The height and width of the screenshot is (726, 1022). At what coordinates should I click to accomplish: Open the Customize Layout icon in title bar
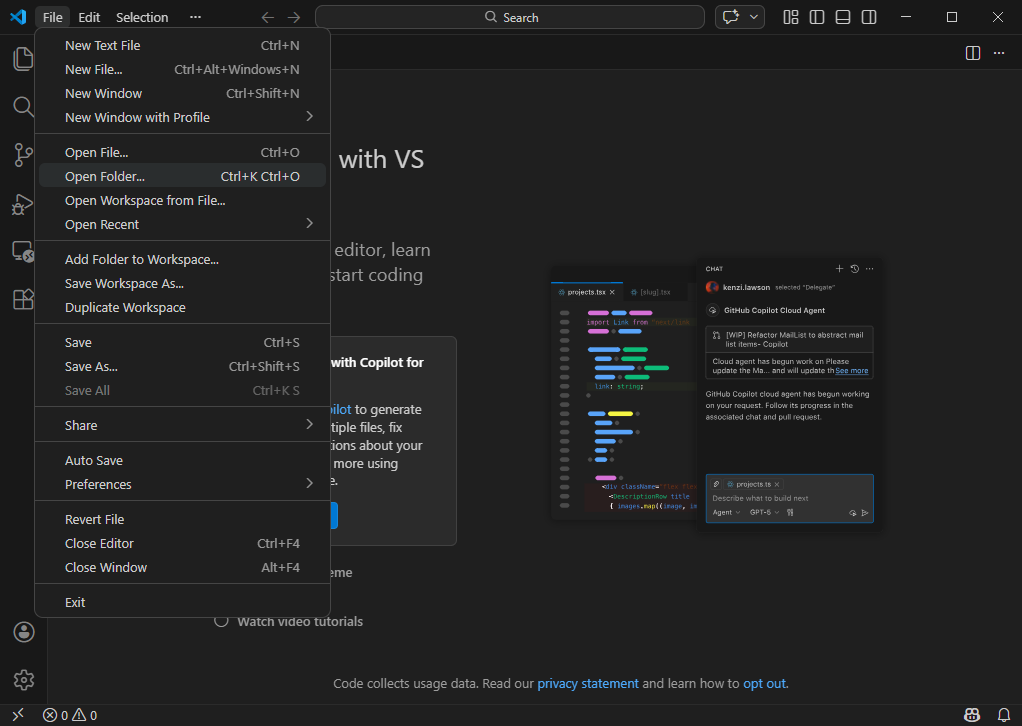point(791,17)
